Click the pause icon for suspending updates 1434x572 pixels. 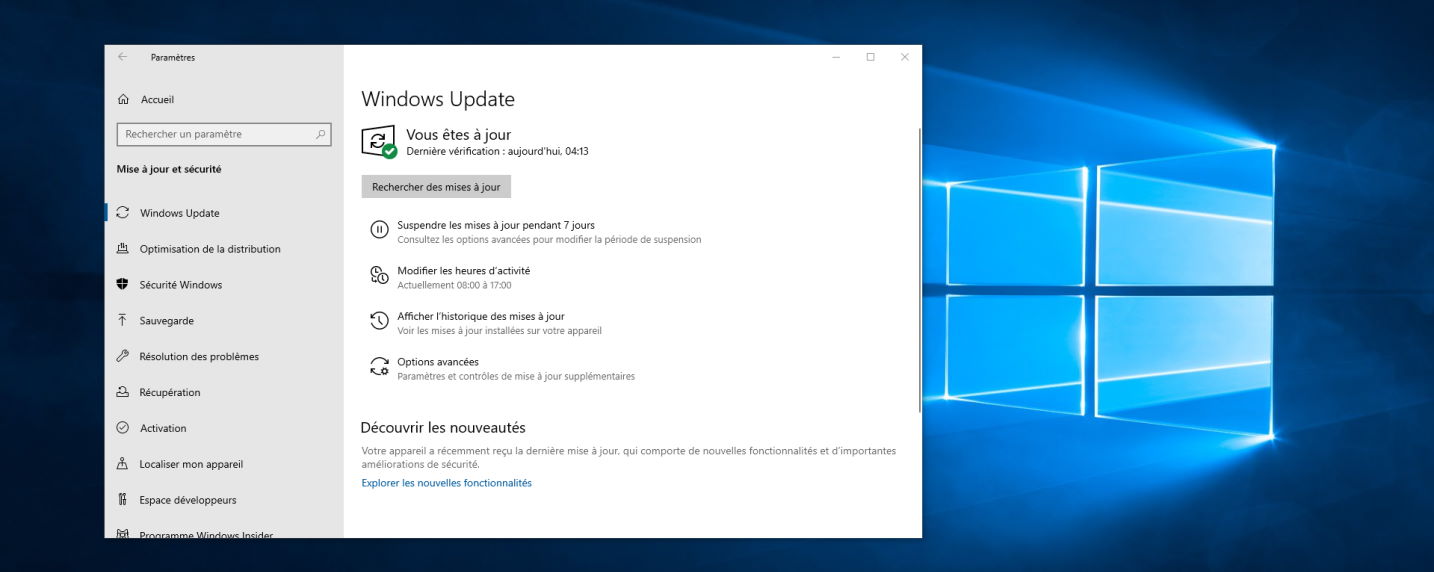coord(379,230)
